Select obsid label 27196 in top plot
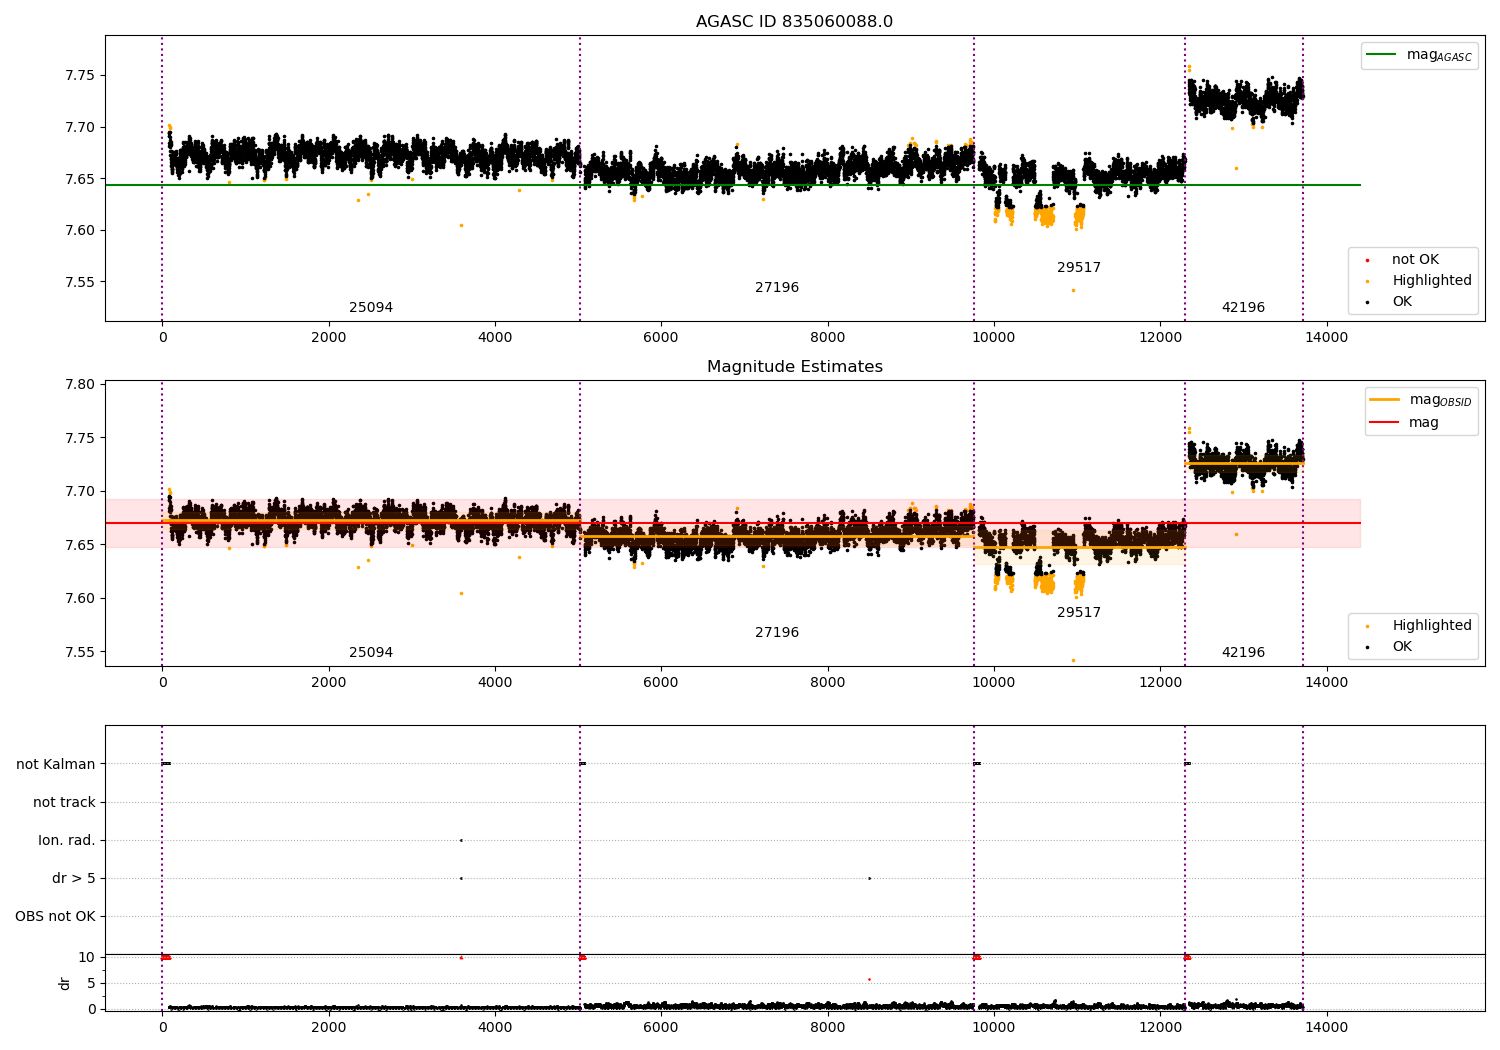 click(777, 288)
